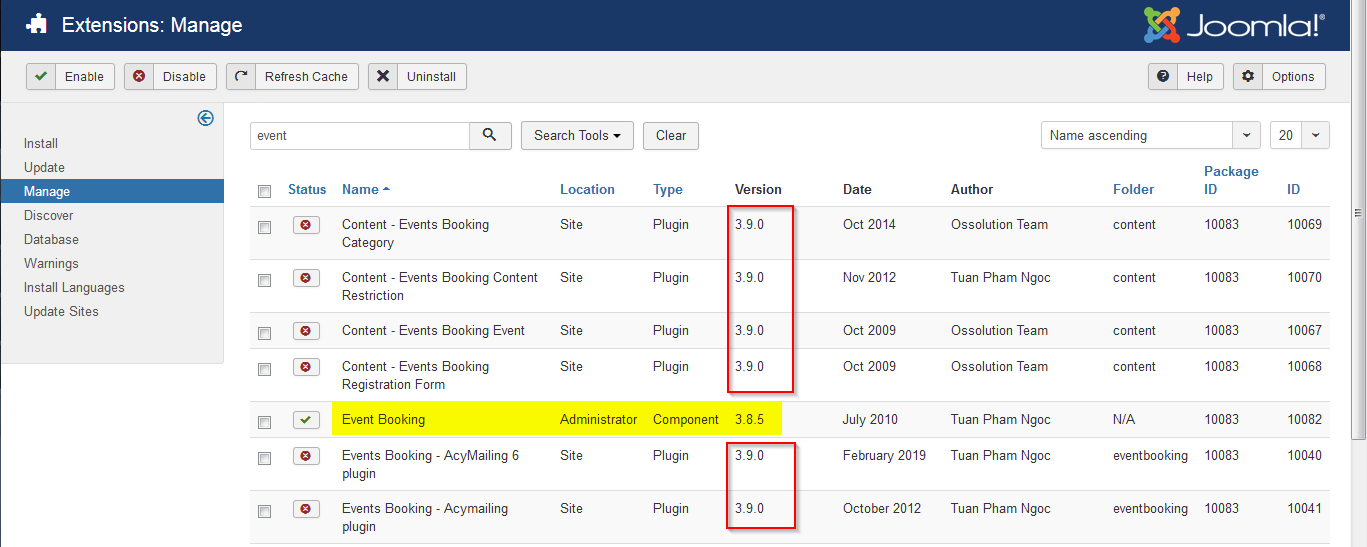Click the magnifier search button
1367x547 pixels.
(x=490, y=135)
